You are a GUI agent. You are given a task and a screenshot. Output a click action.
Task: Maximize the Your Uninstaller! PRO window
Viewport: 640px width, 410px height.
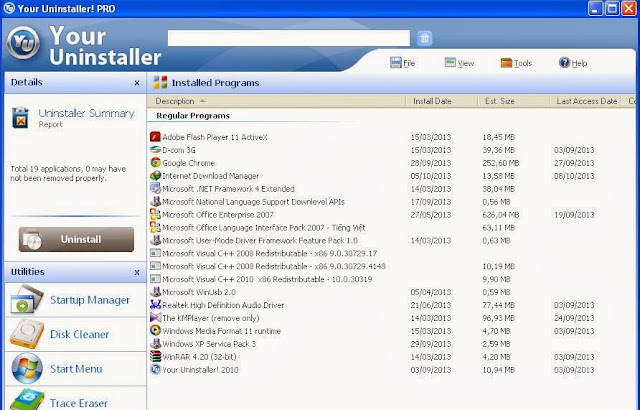612,8
